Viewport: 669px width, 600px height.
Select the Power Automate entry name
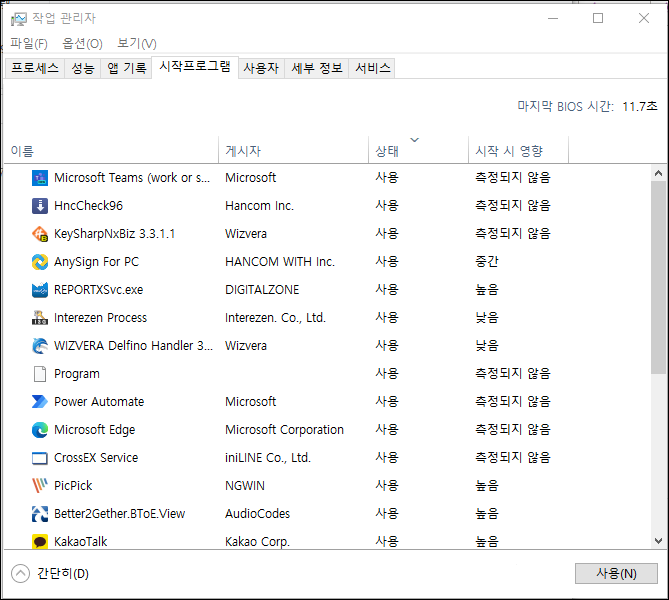pos(99,402)
